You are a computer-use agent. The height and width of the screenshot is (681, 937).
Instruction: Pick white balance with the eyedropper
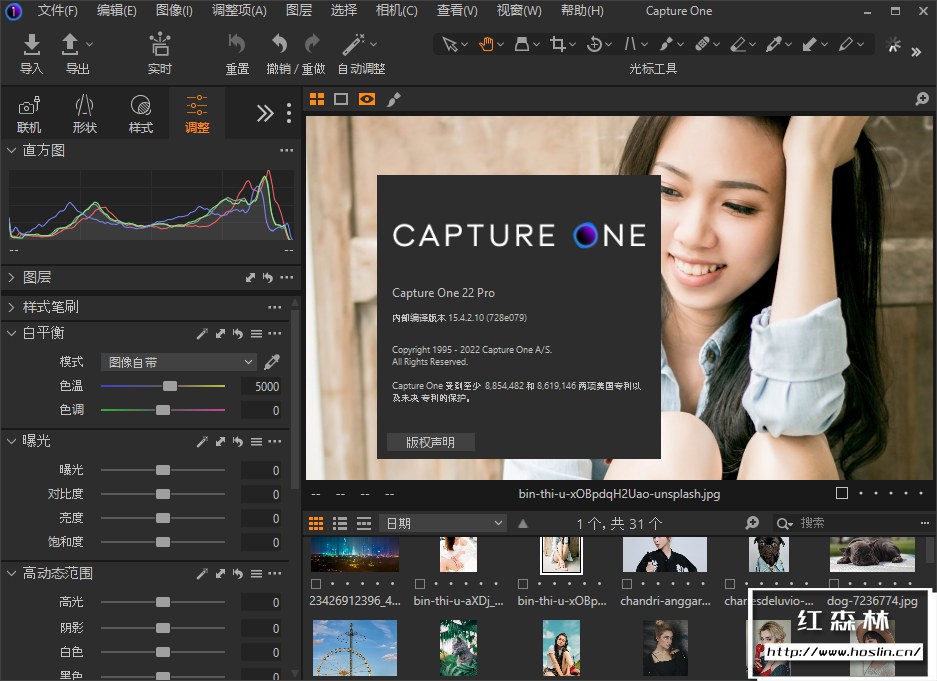click(x=271, y=362)
